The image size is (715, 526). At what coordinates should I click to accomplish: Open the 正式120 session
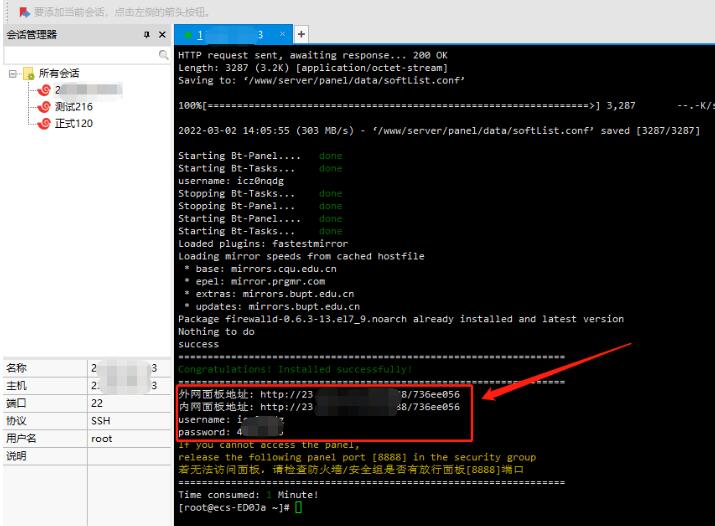tap(73, 123)
